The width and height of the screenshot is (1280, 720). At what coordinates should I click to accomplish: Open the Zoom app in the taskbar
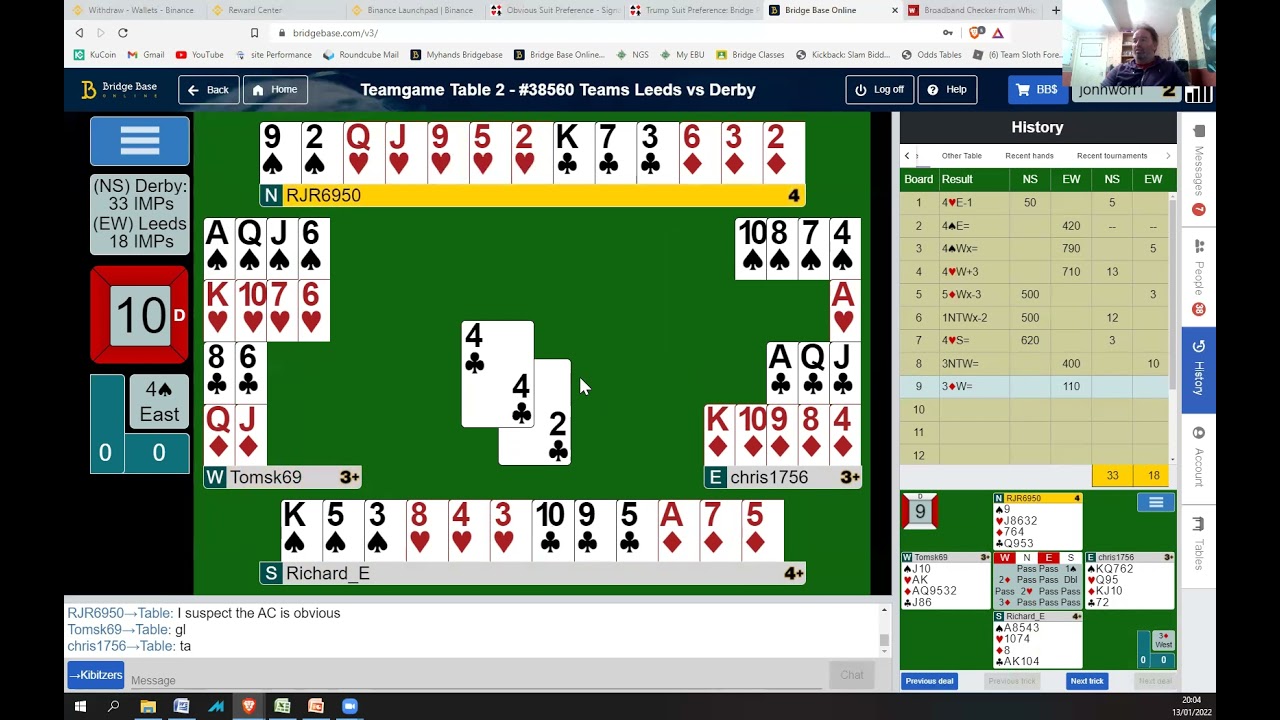click(x=349, y=706)
